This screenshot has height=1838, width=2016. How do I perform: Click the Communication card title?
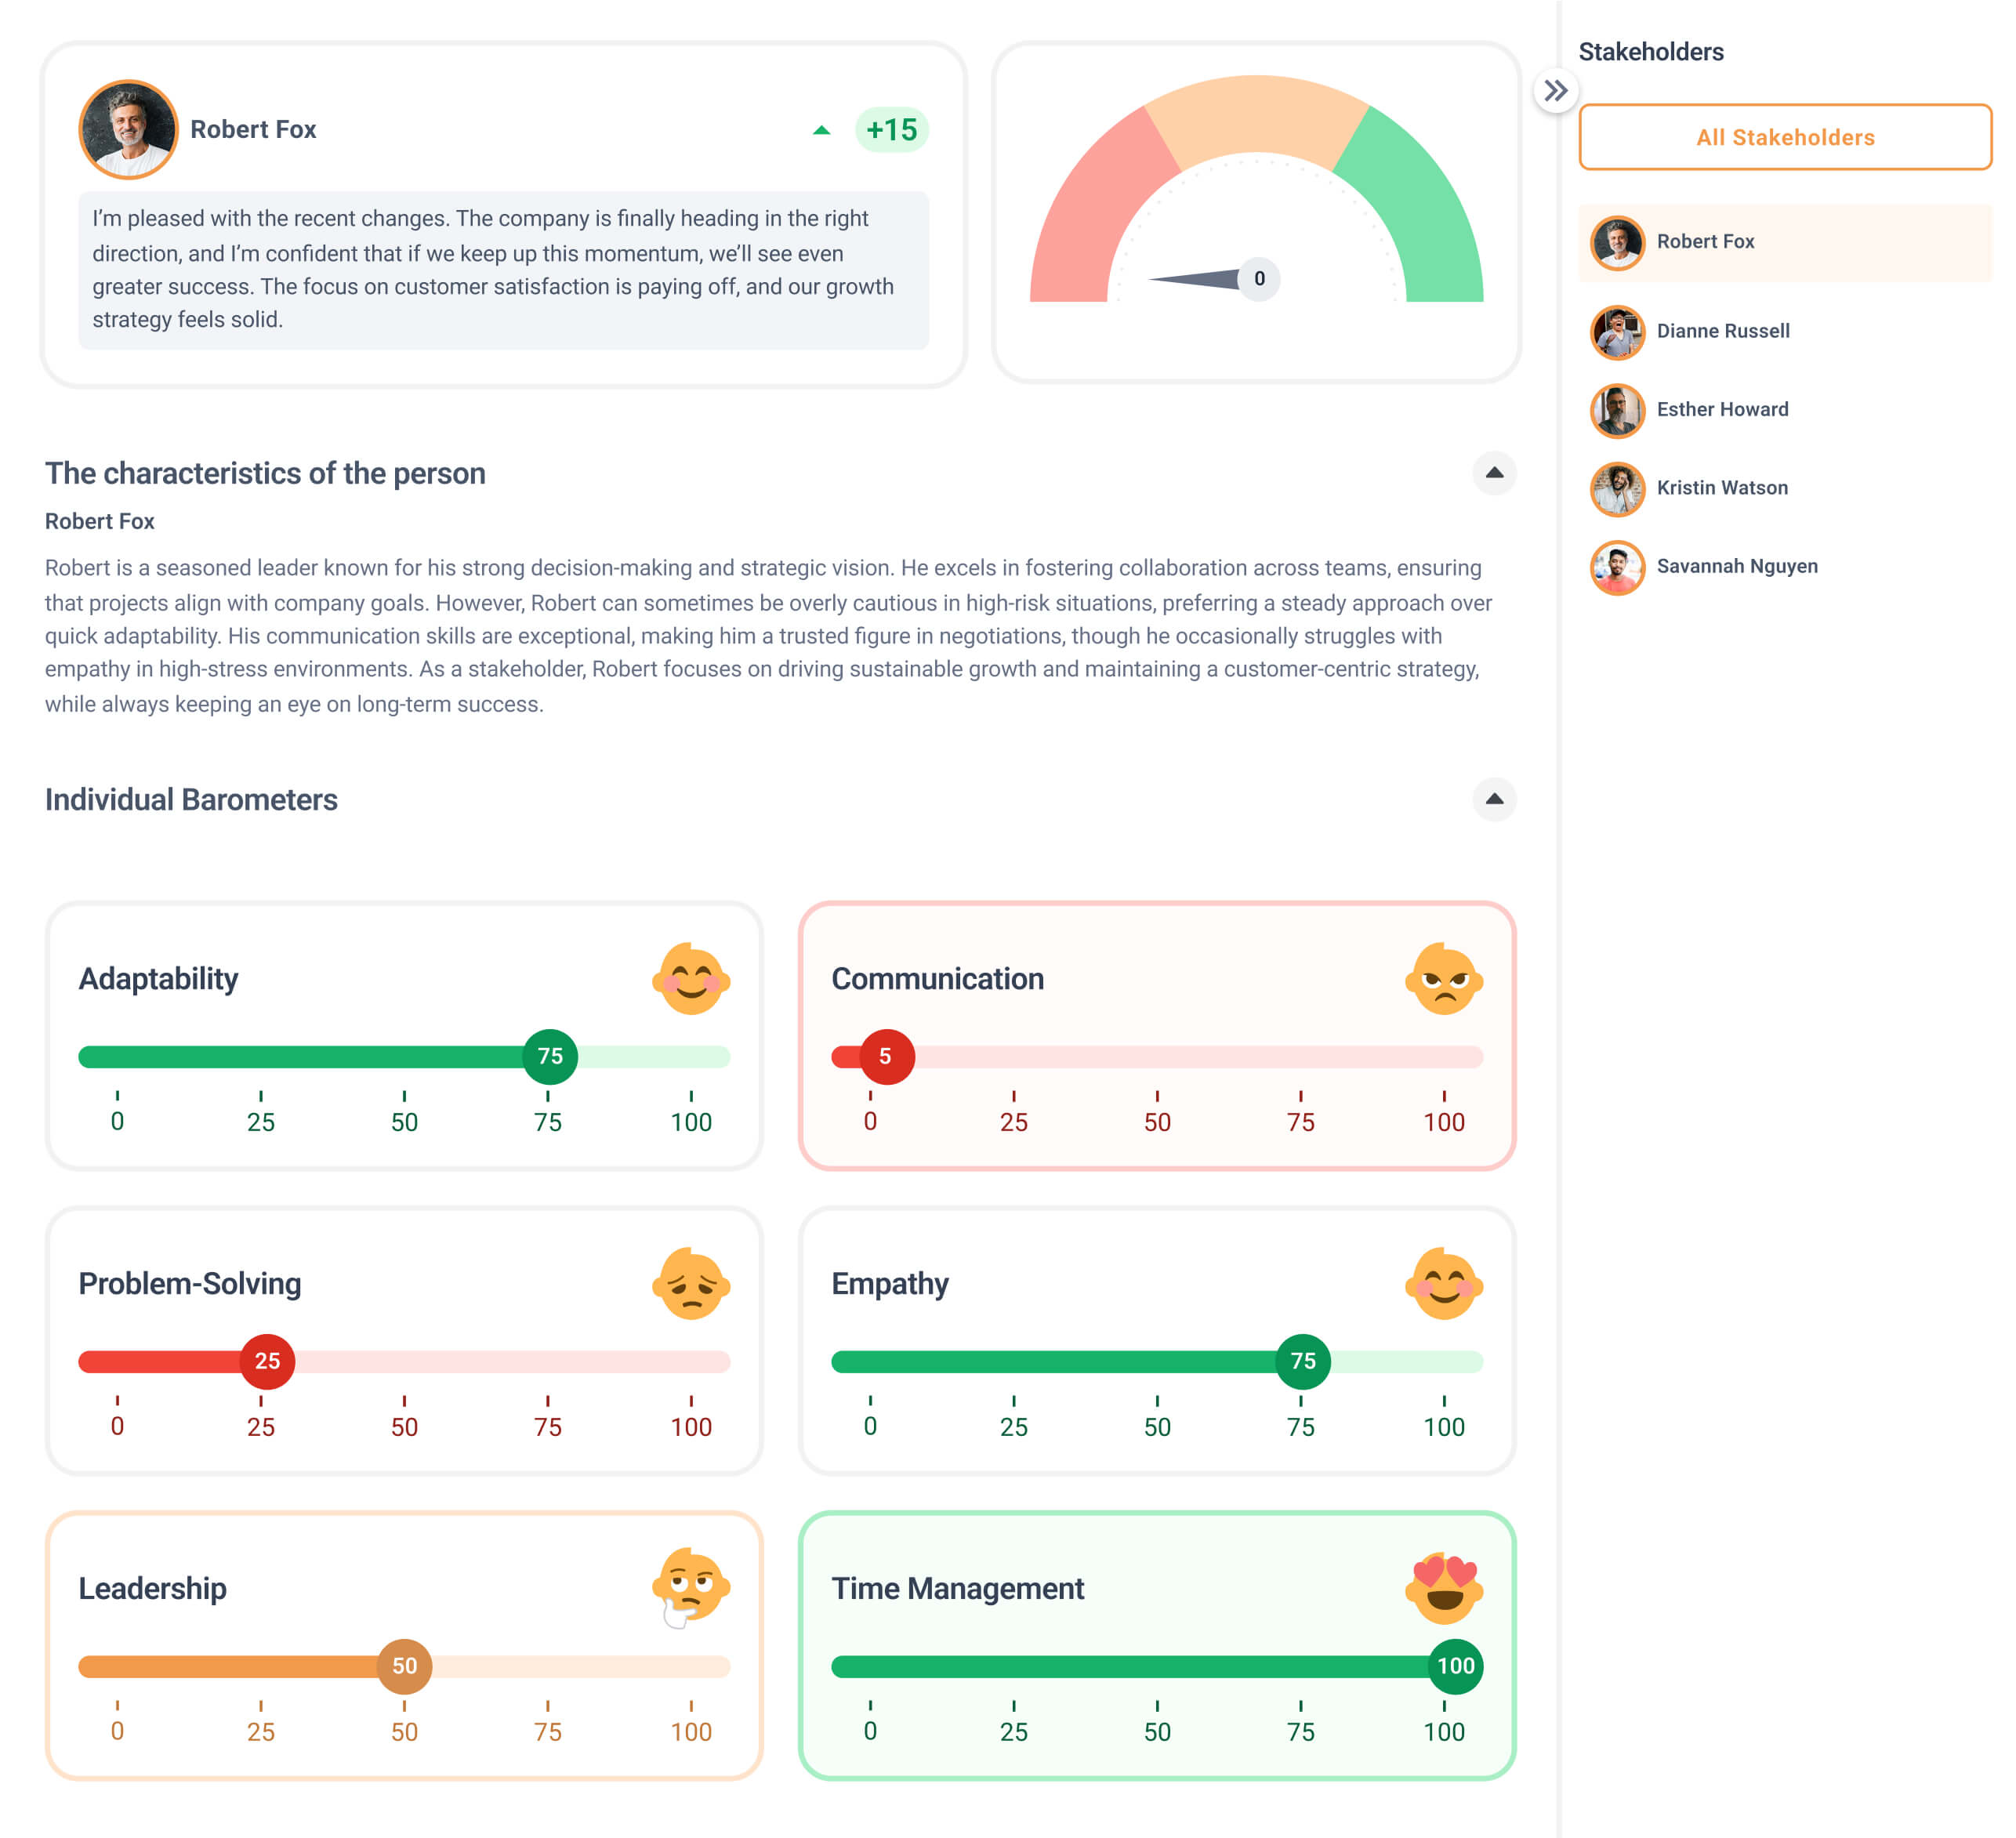pyautogui.click(x=937, y=979)
